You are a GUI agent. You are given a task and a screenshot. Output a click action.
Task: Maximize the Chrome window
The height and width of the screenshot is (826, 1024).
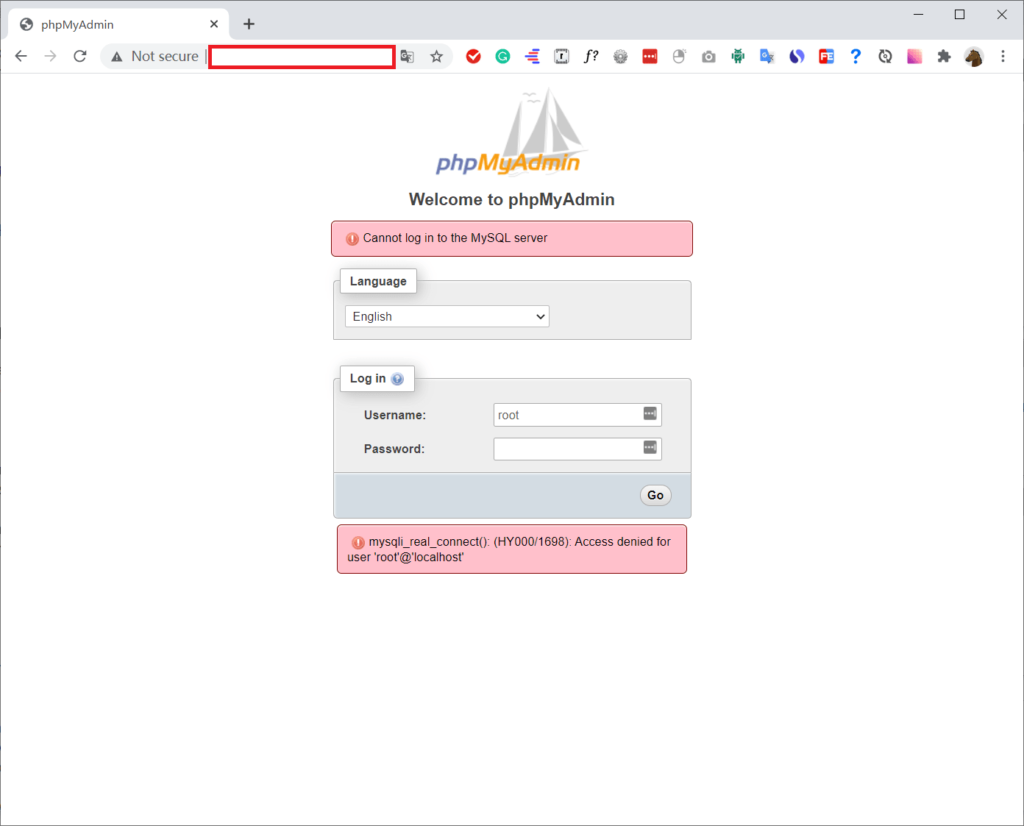point(959,14)
